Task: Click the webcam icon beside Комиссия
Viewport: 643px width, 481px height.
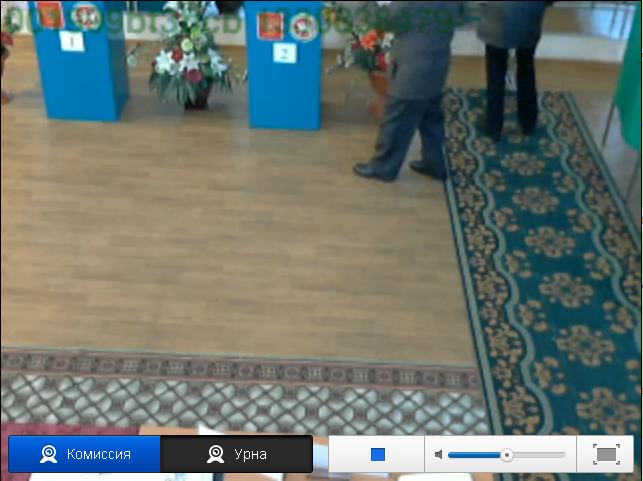Action: click(x=49, y=454)
